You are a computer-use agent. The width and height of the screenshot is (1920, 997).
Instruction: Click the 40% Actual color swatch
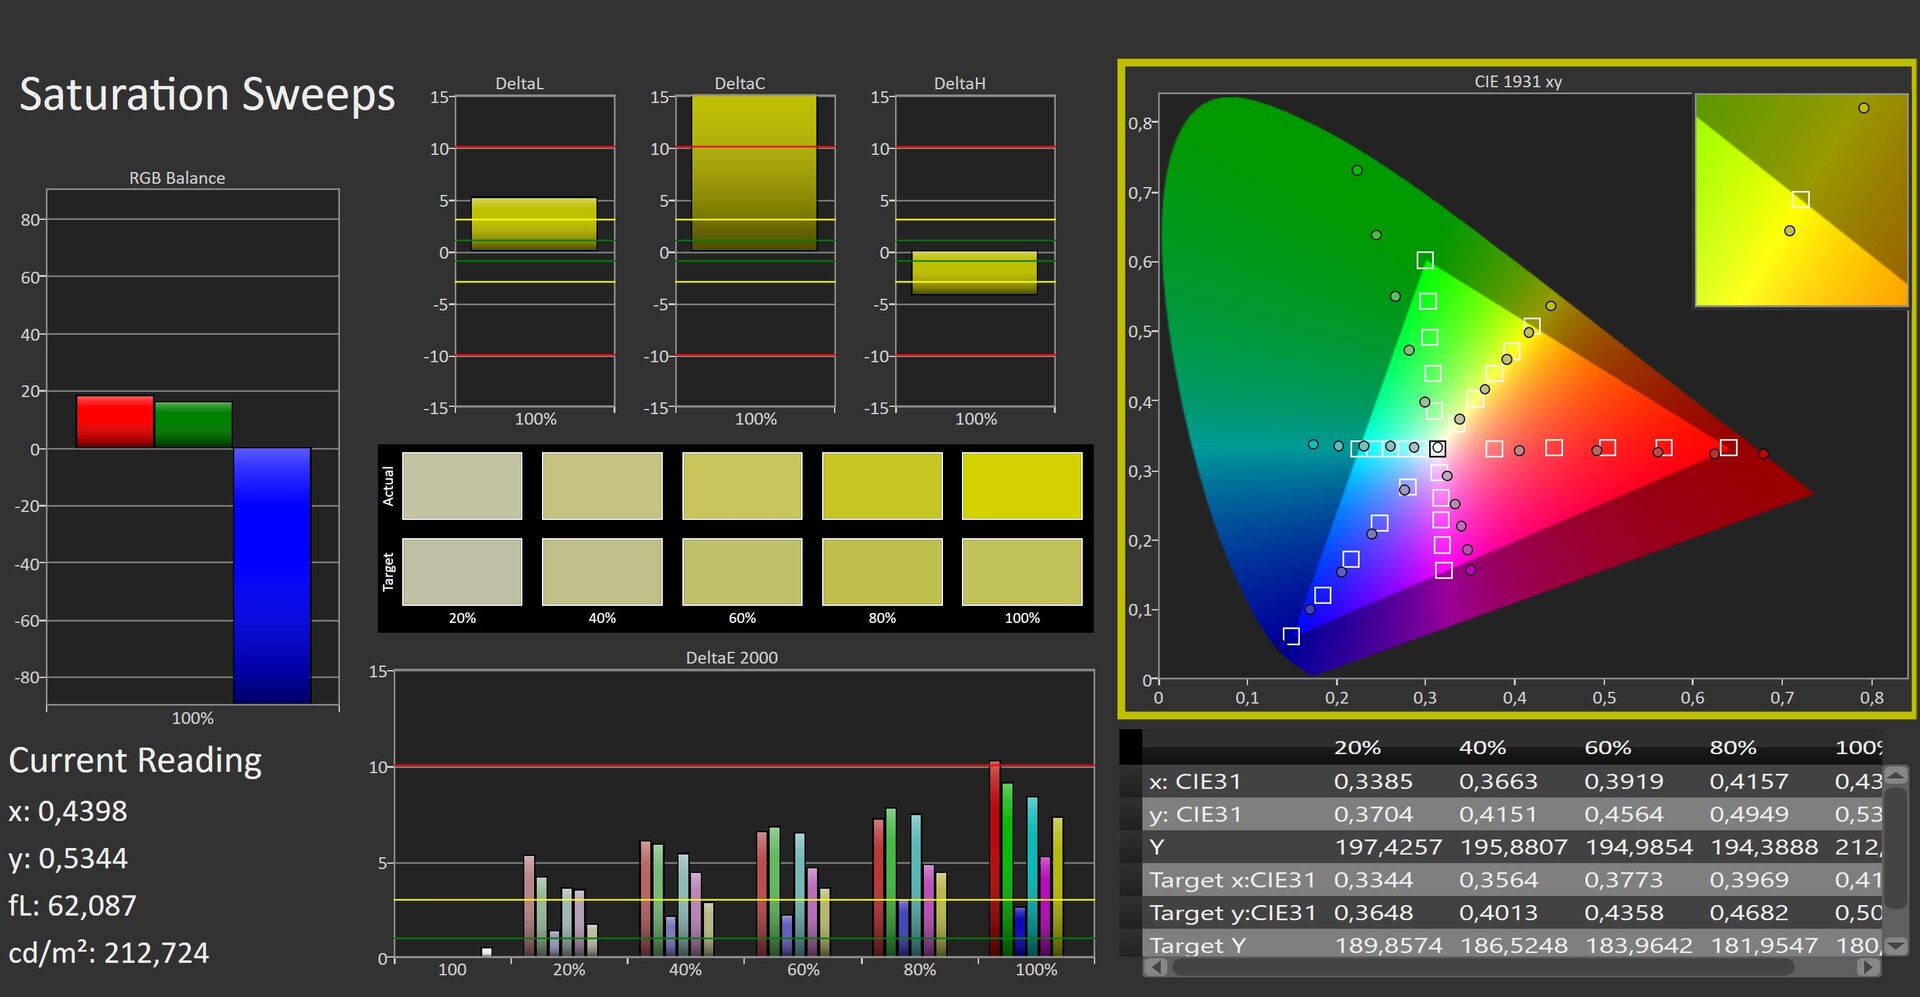[x=601, y=486]
